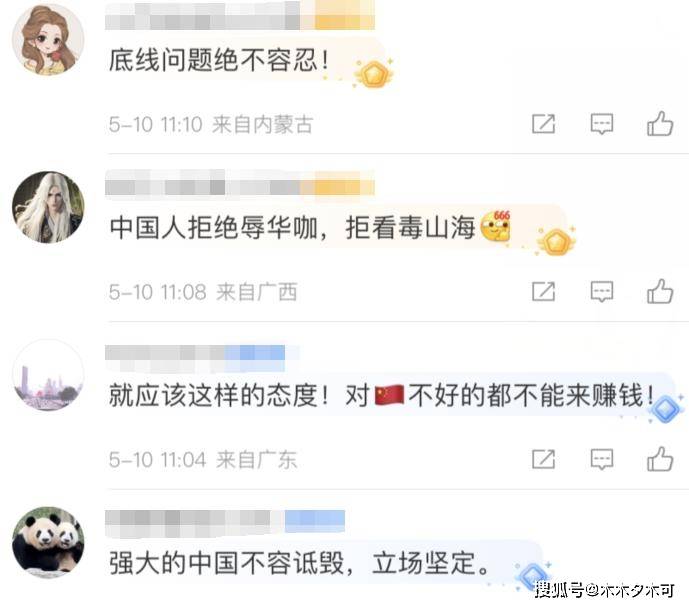Image resolution: width=689 pixels, height=607 pixels.
Task: Share the comment from 广东
Action: point(544,459)
